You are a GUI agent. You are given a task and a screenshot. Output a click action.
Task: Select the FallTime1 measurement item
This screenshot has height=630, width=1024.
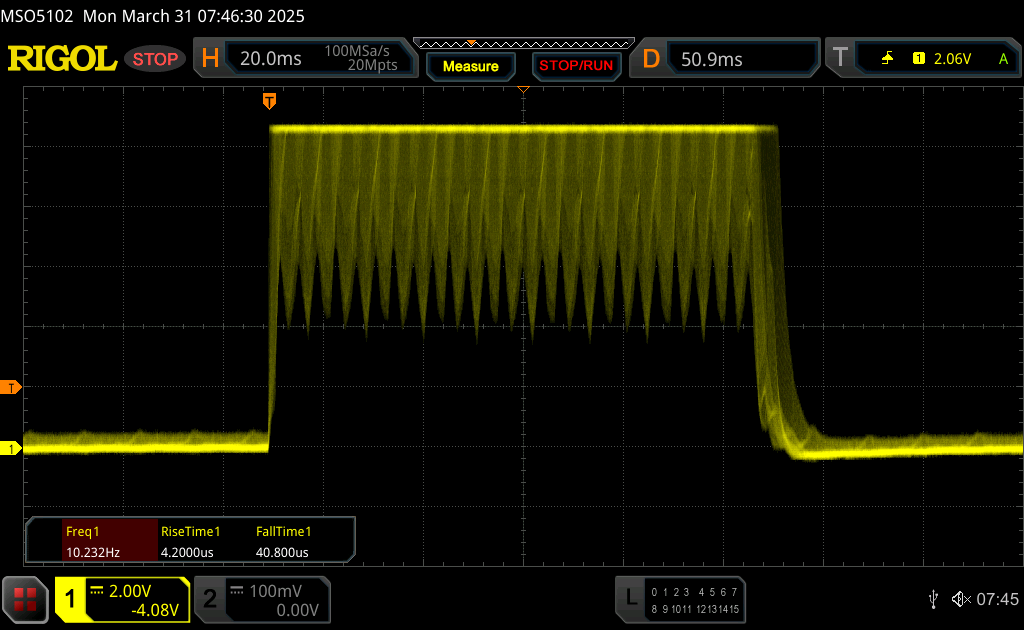pos(283,531)
